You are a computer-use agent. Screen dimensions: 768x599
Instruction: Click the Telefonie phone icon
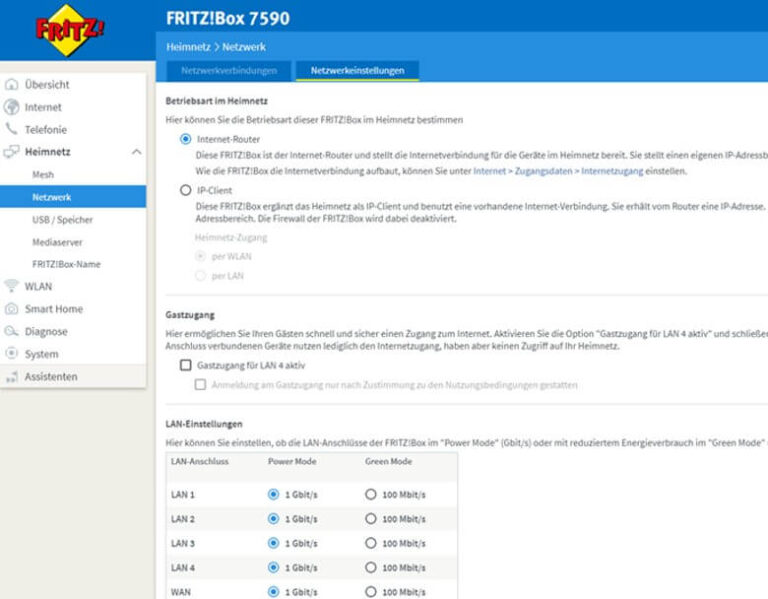(x=12, y=129)
